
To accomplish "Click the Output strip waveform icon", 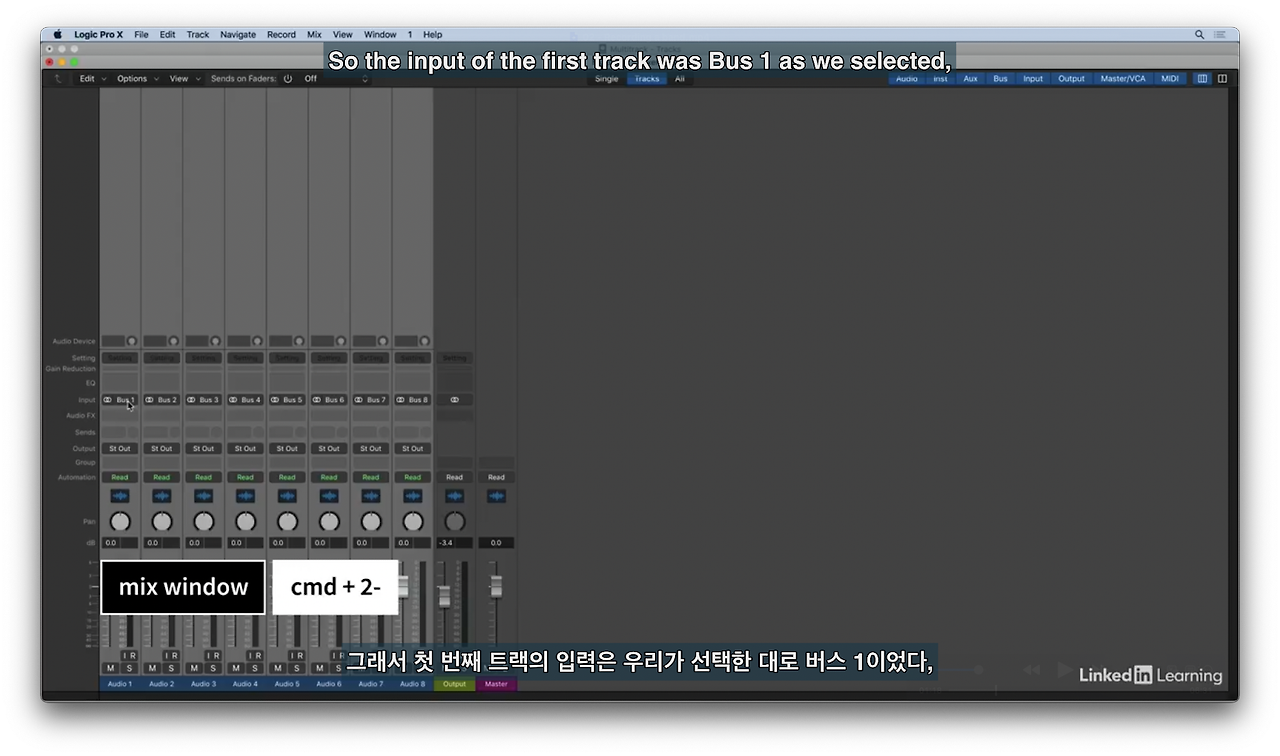I will (x=455, y=496).
